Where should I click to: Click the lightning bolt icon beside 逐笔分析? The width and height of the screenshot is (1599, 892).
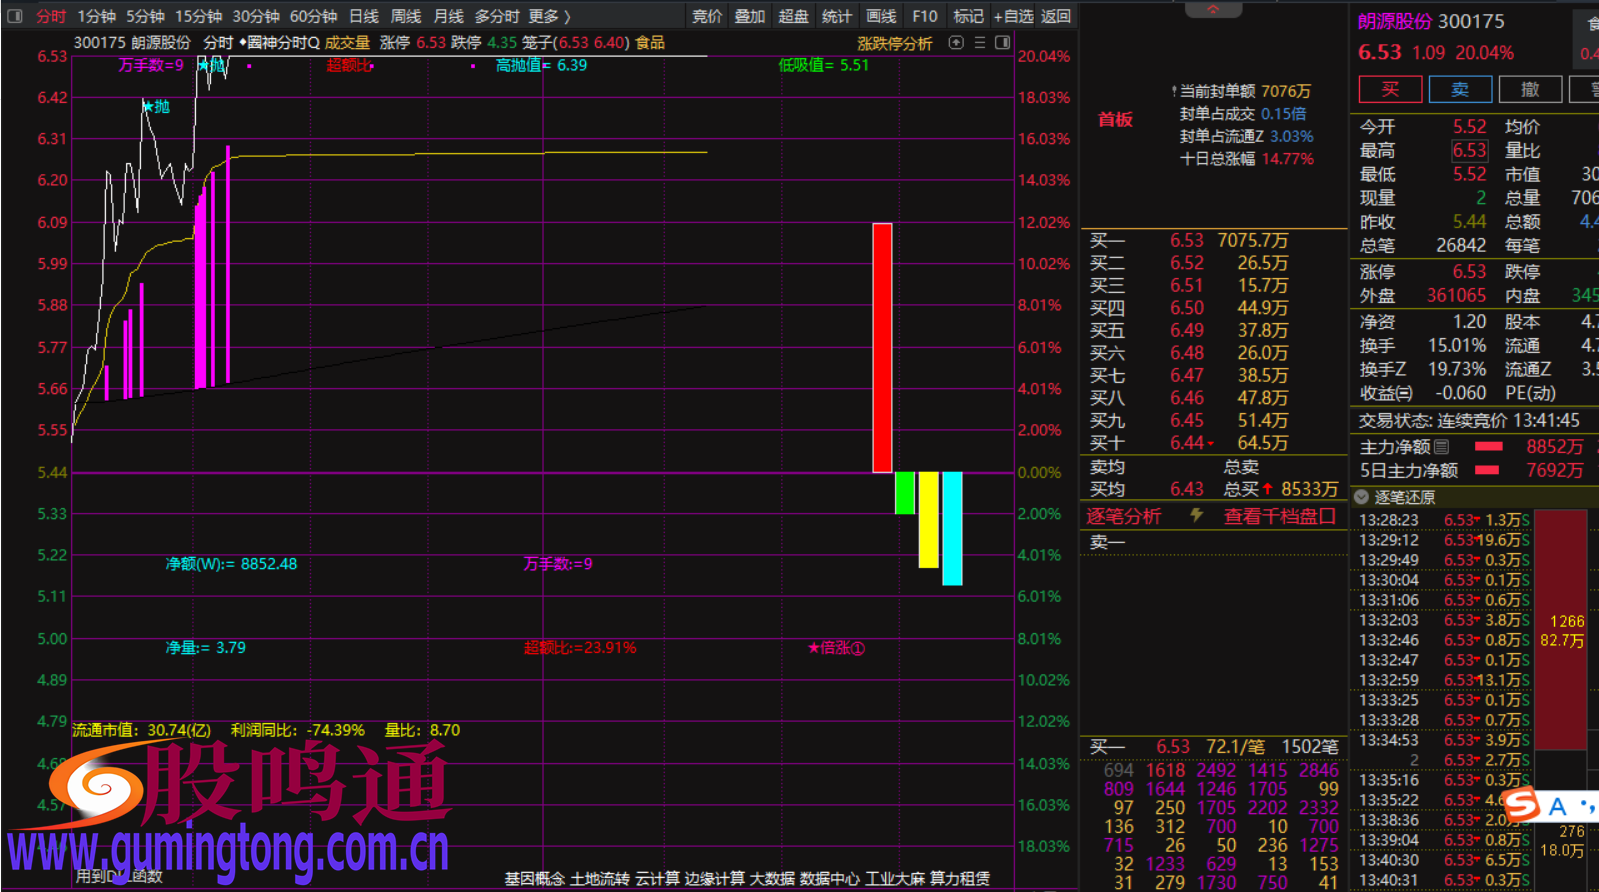tap(1196, 515)
